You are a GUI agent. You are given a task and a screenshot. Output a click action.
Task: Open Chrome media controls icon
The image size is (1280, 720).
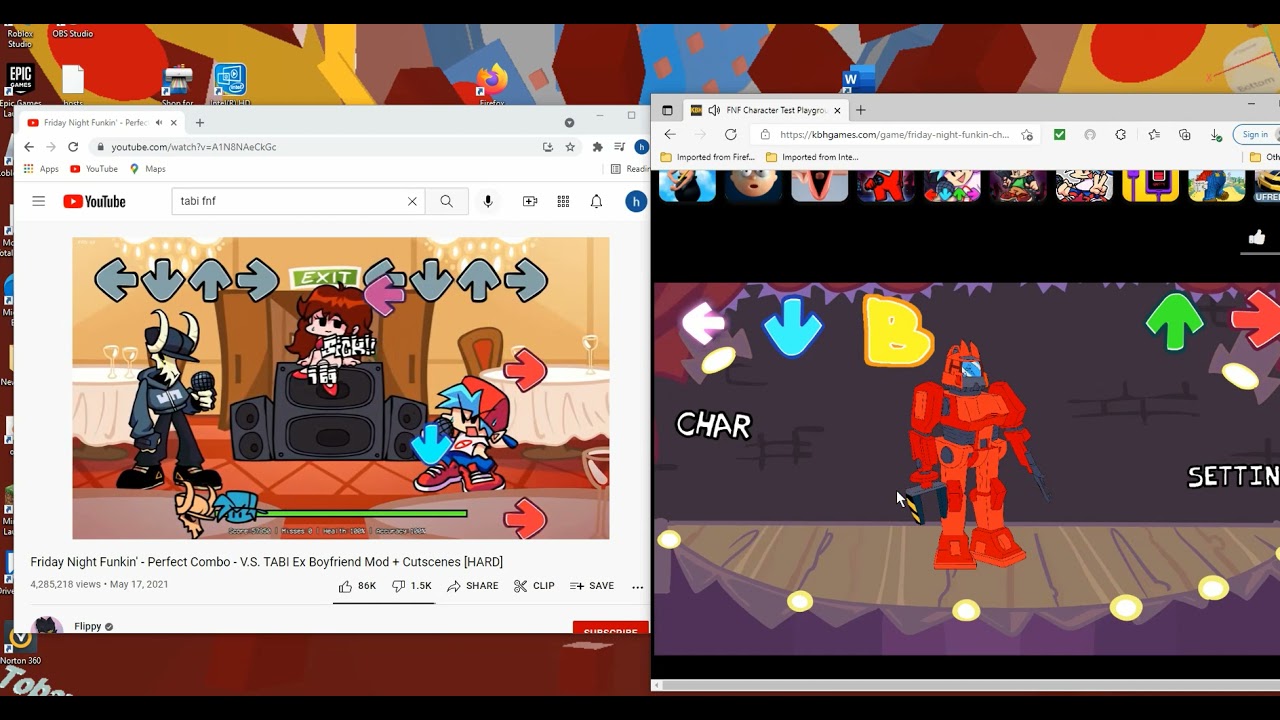coord(620,147)
